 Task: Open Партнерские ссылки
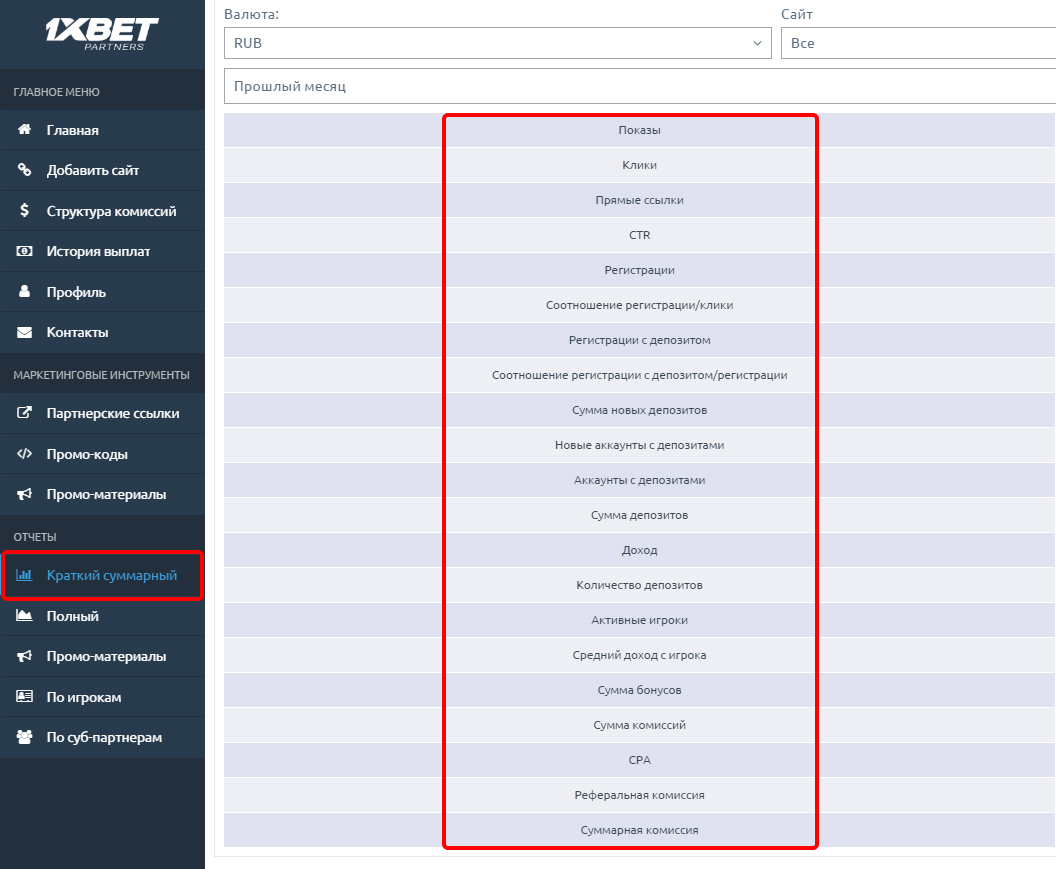(x=102, y=413)
